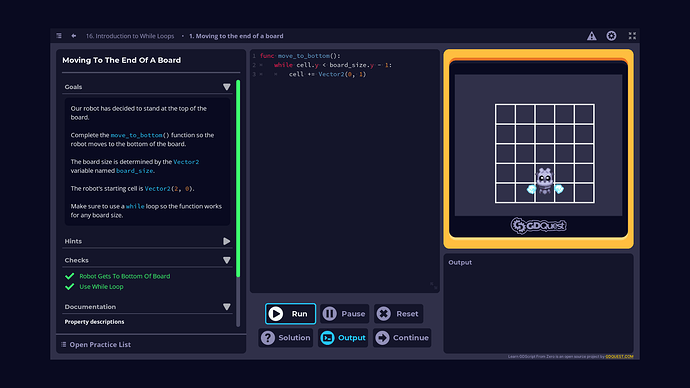Screen dimensions: 690x388
Task: Click the top-left cell of the game board
Action: point(506,114)
